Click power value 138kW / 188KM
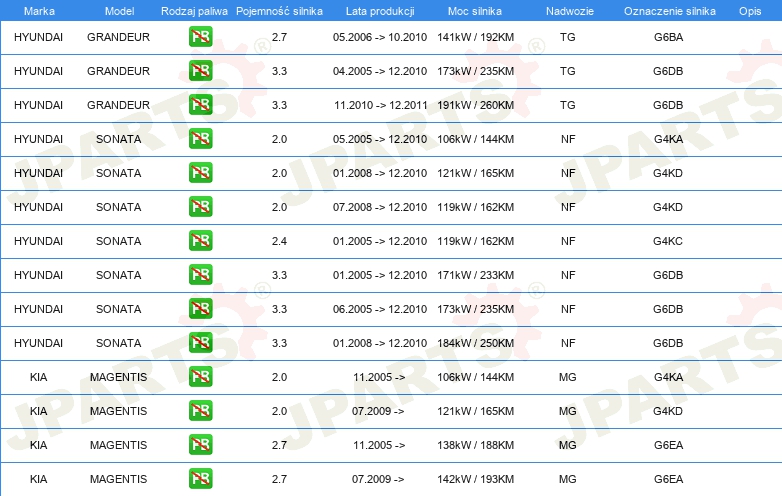This screenshot has width=782, height=496. click(475, 445)
